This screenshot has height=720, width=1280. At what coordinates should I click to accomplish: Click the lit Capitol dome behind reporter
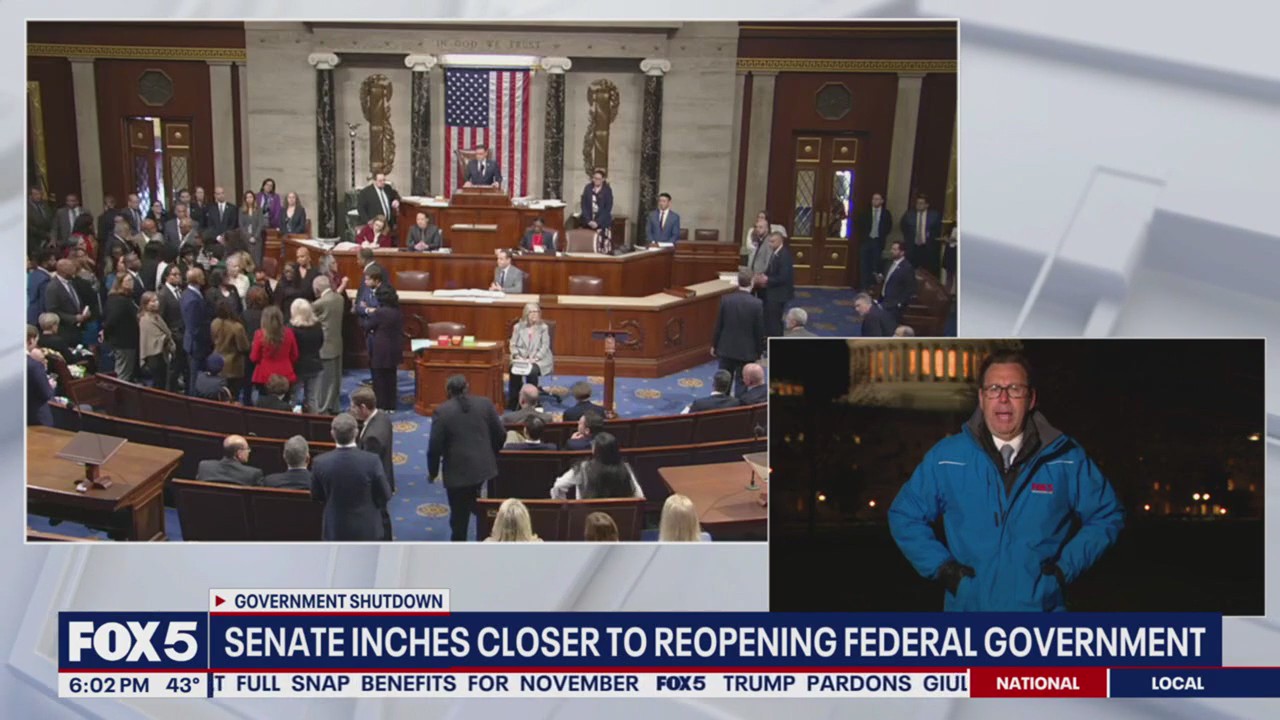pyautogui.click(x=915, y=362)
